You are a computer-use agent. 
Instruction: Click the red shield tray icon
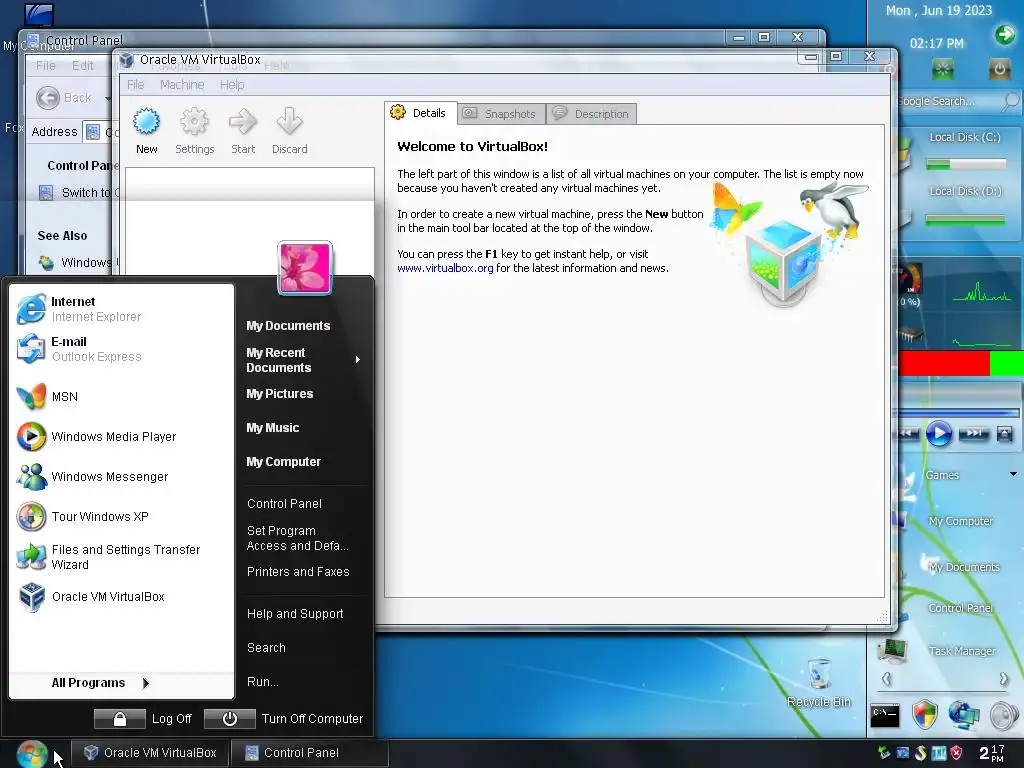tap(956, 753)
